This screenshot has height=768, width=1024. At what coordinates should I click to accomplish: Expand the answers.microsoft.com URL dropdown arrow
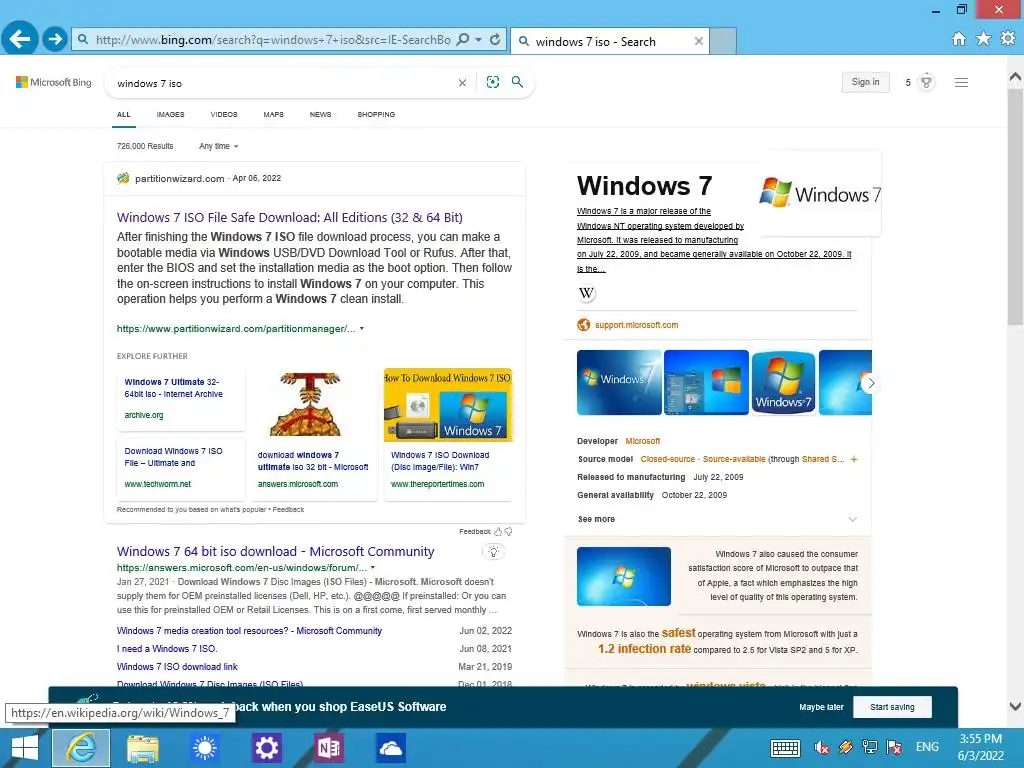pyautogui.click(x=373, y=568)
